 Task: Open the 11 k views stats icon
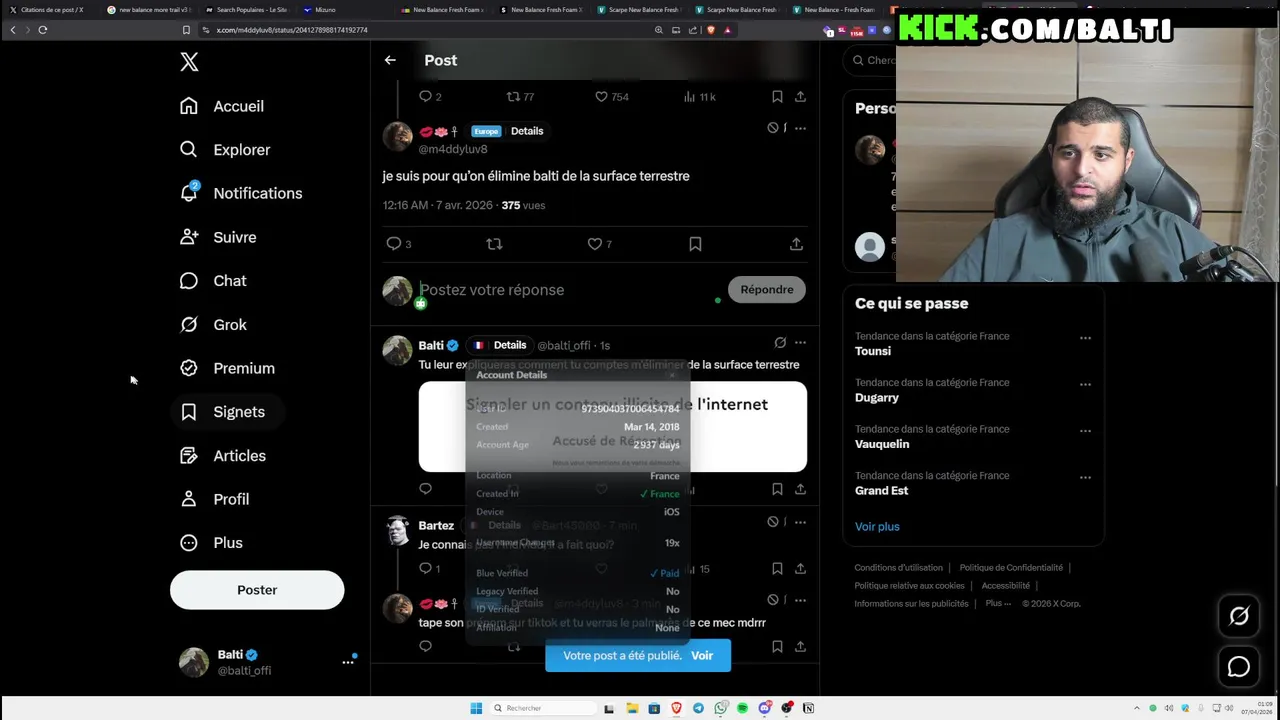pos(689,97)
